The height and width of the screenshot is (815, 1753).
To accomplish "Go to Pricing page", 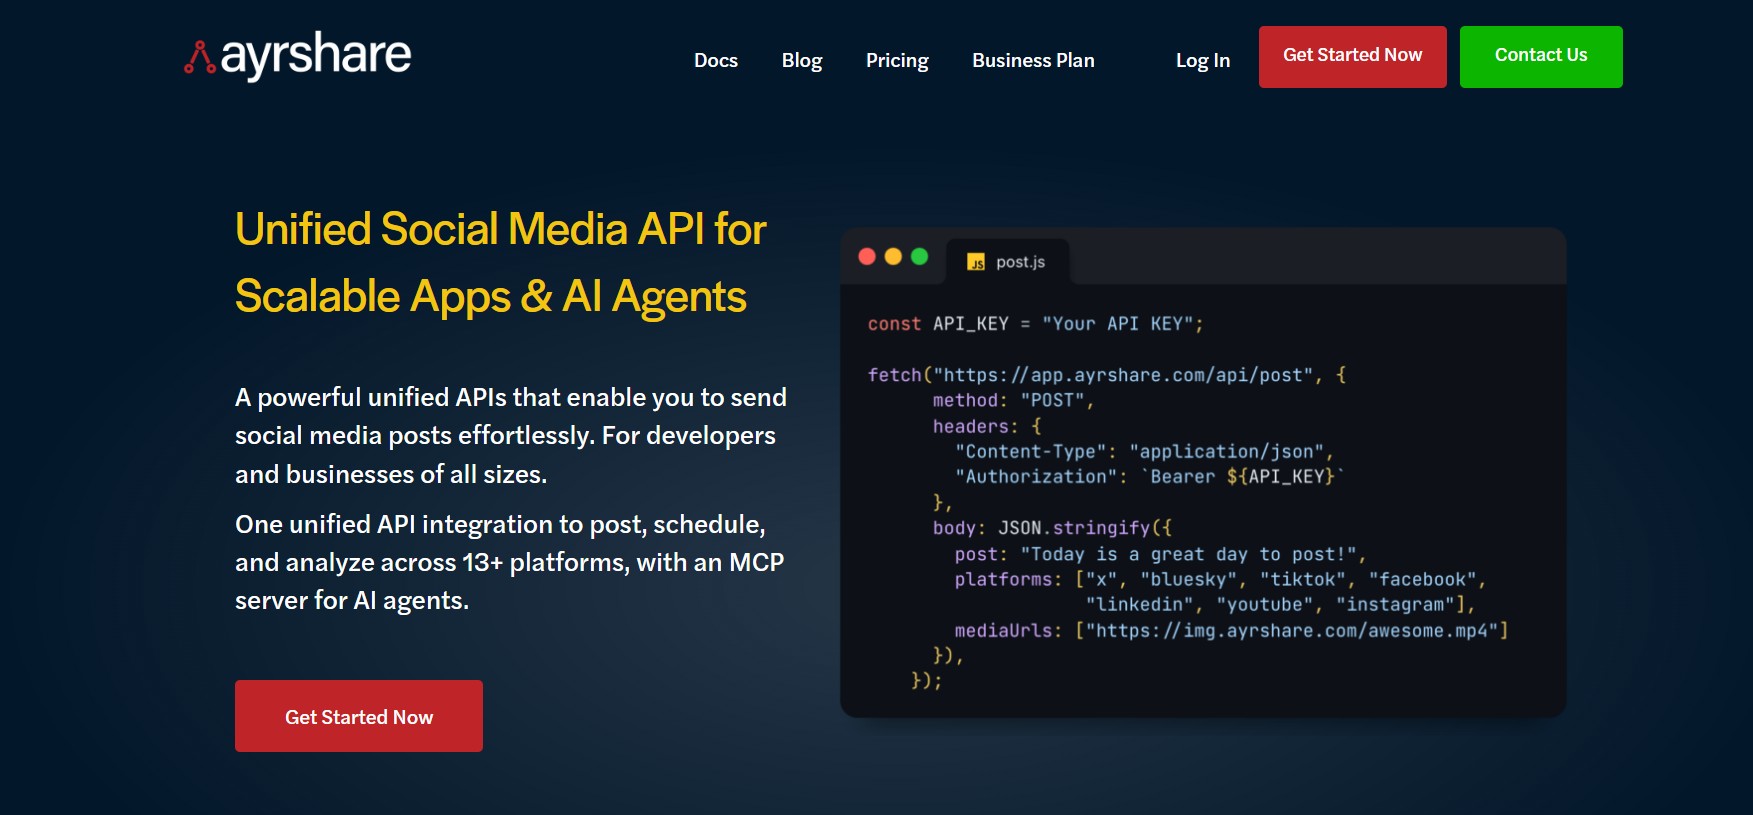I will point(897,61).
